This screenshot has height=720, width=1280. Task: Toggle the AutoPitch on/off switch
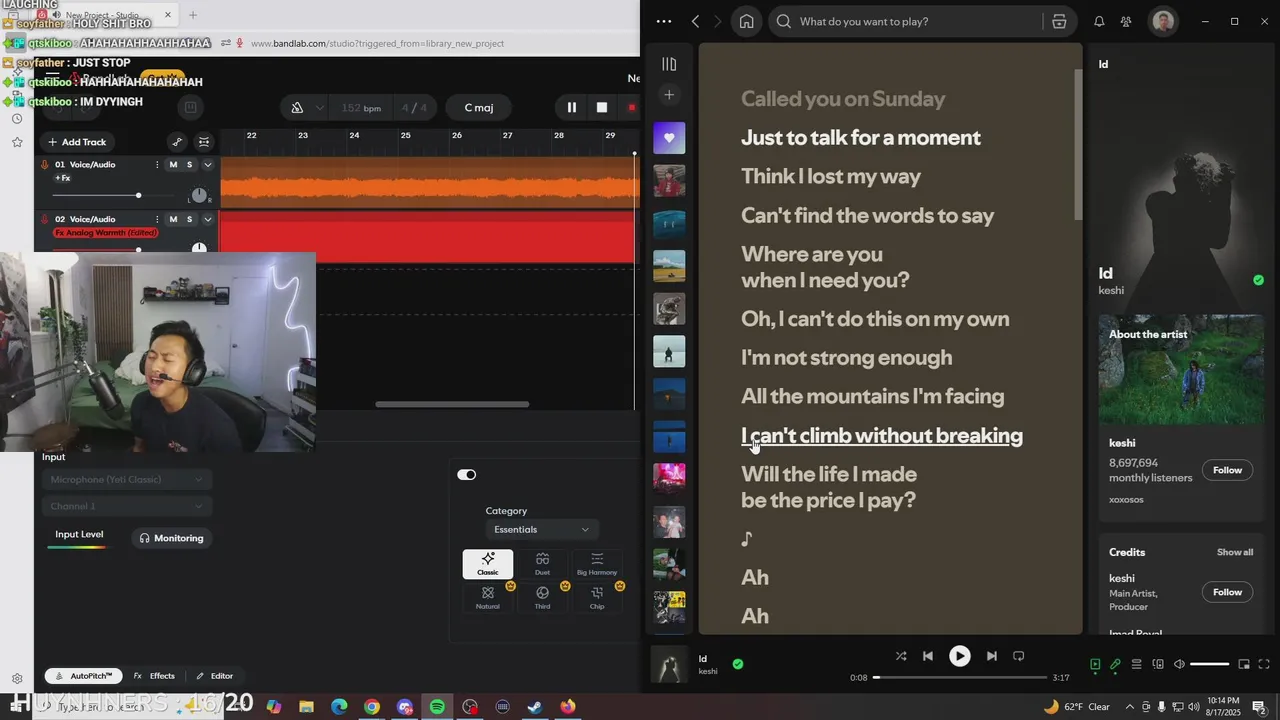(x=467, y=475)
